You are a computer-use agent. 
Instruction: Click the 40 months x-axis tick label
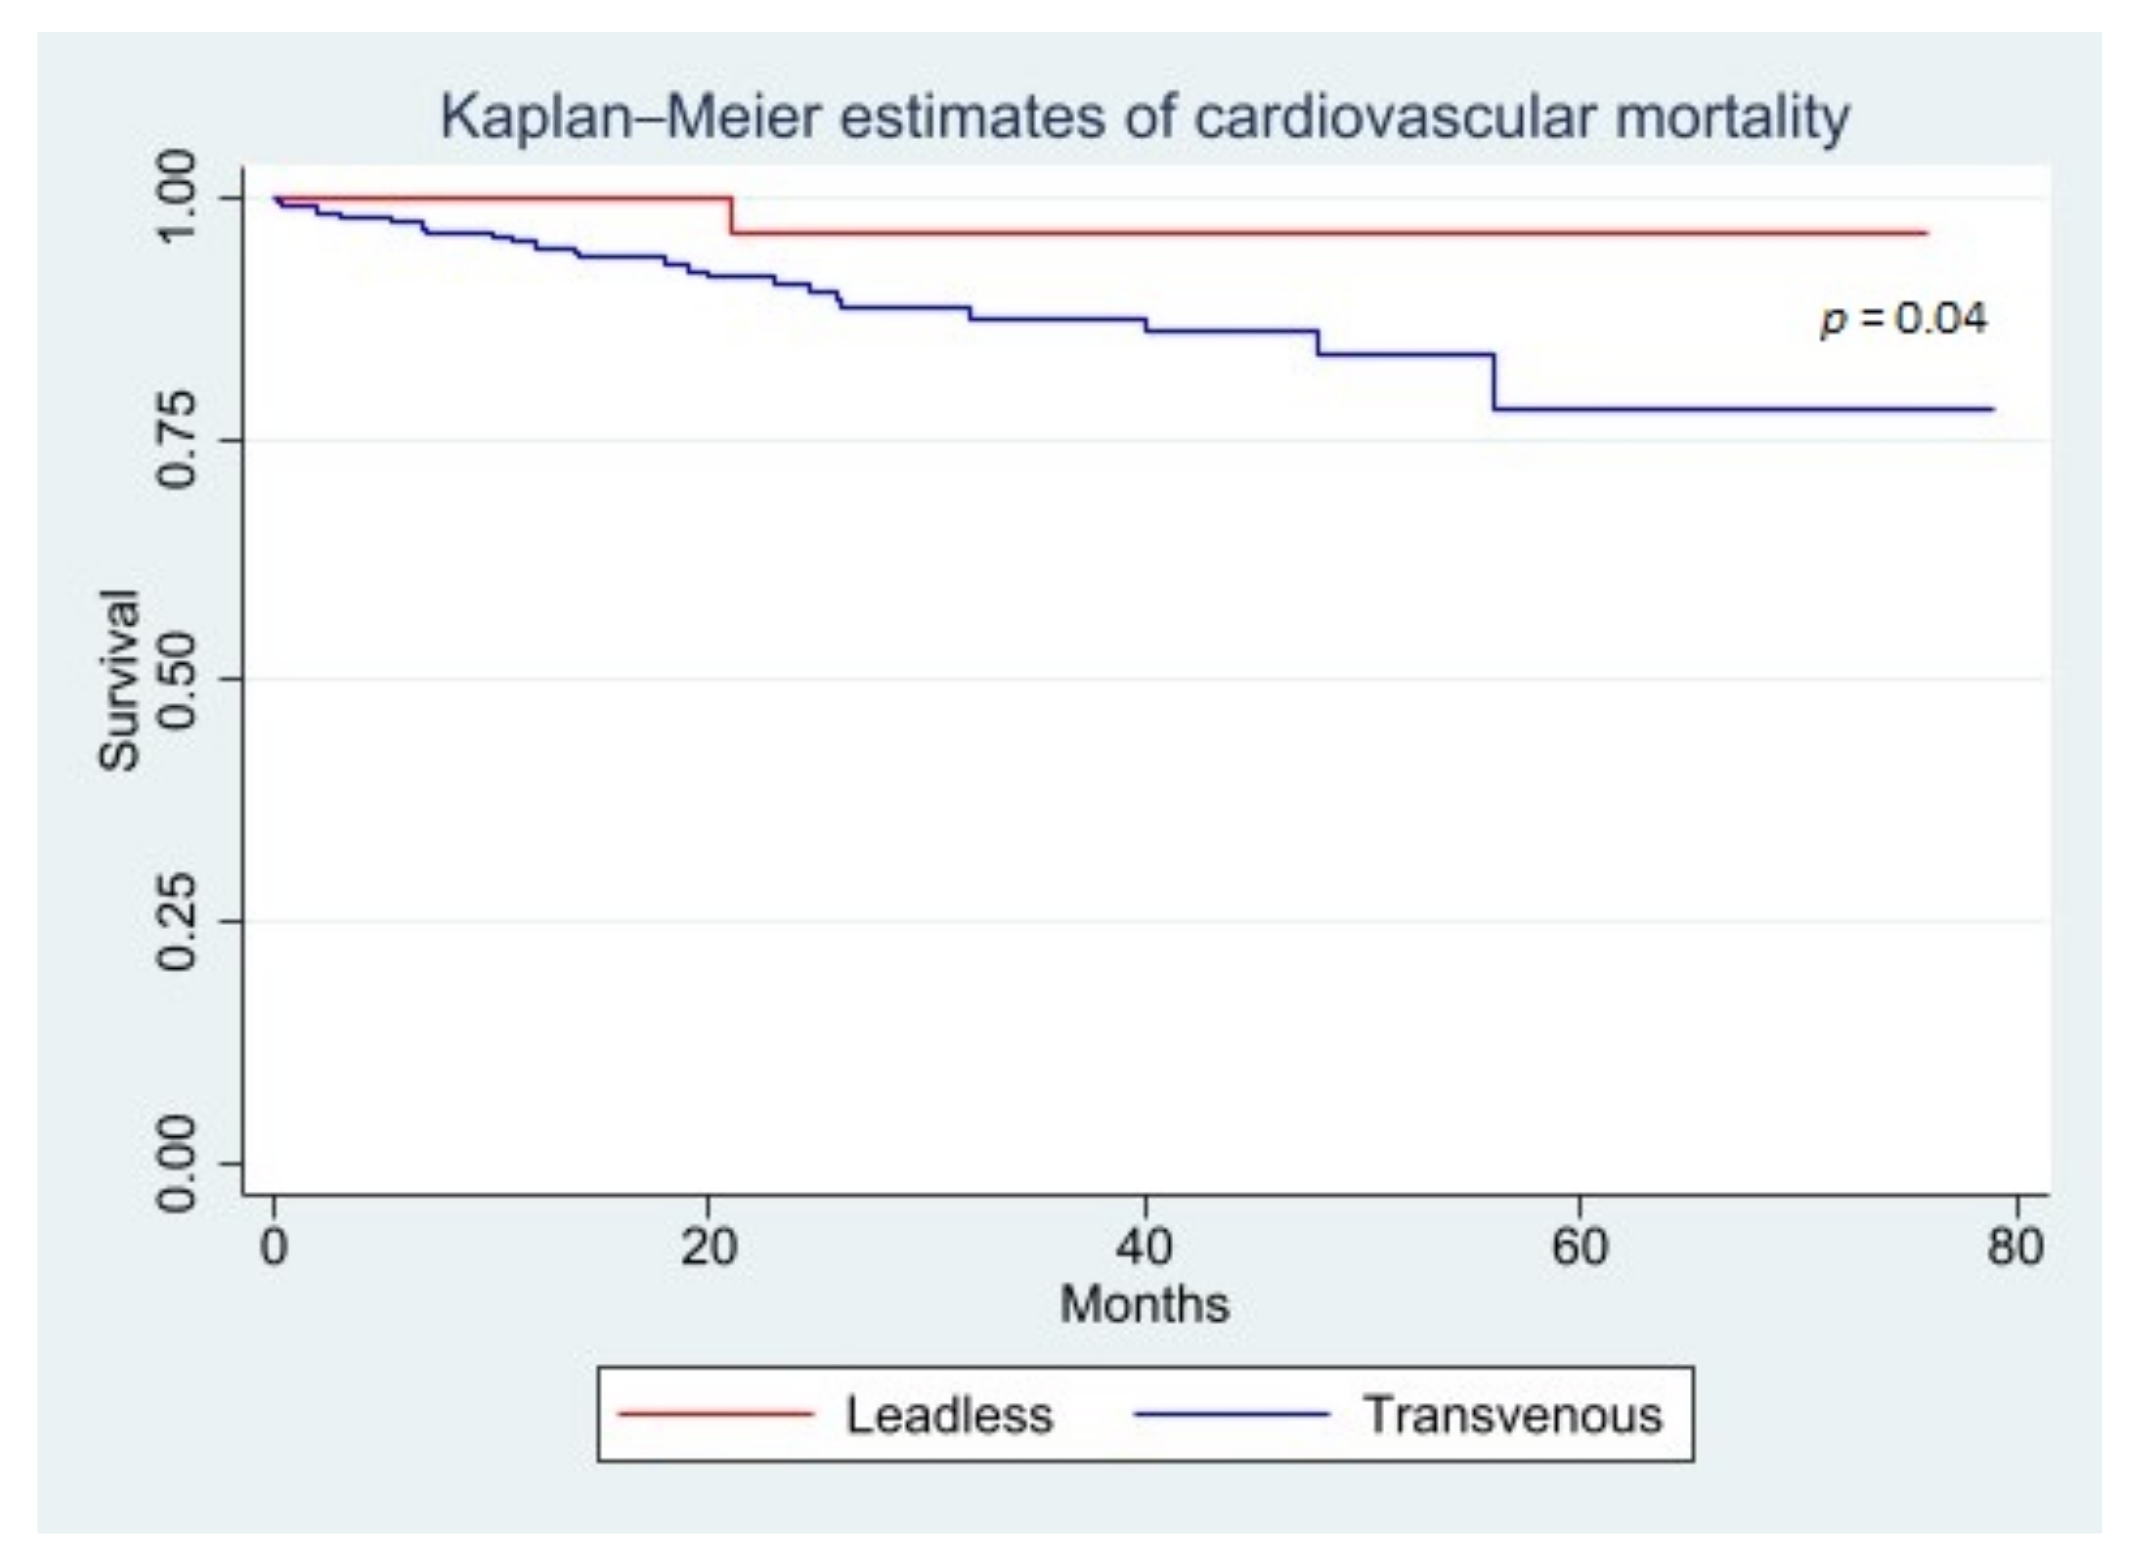click(x=1144, y=1248)
